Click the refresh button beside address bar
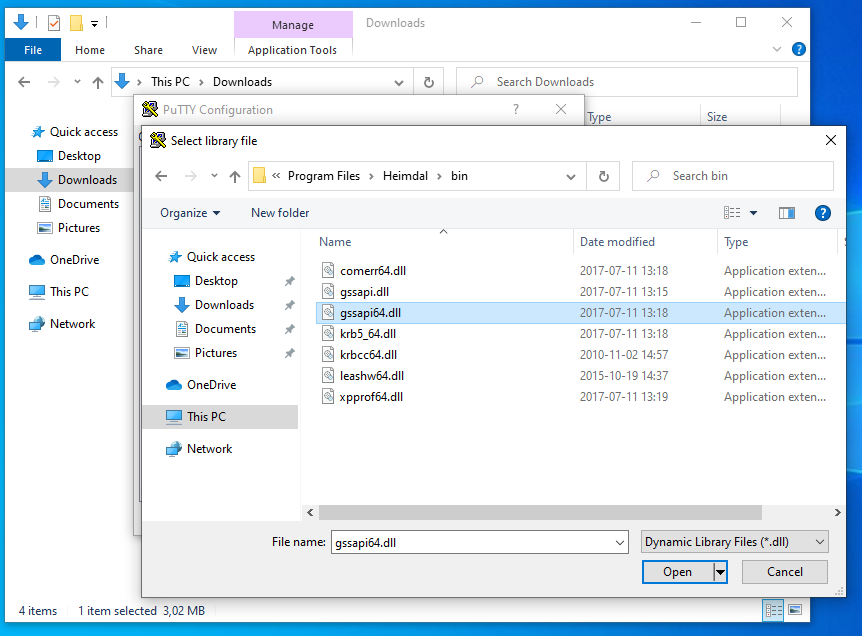The height and width of the screenshot is (636, 862). [603, 176]
